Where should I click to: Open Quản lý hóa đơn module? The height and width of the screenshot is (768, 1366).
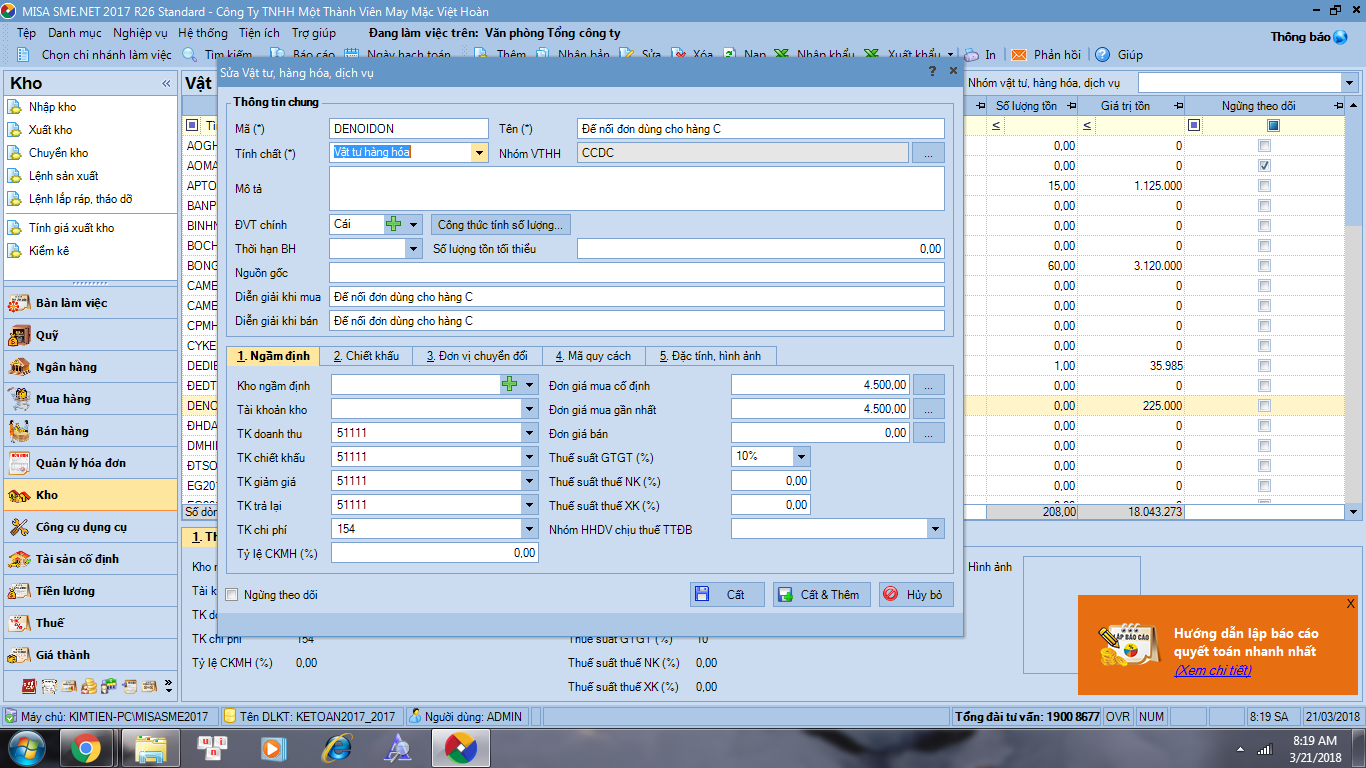tap(89, 463)
